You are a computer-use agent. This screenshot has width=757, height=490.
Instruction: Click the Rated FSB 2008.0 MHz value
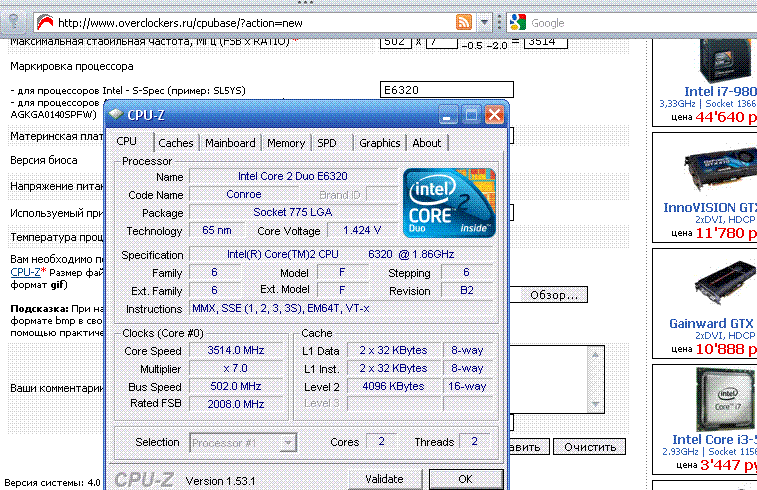pos(236,404)
